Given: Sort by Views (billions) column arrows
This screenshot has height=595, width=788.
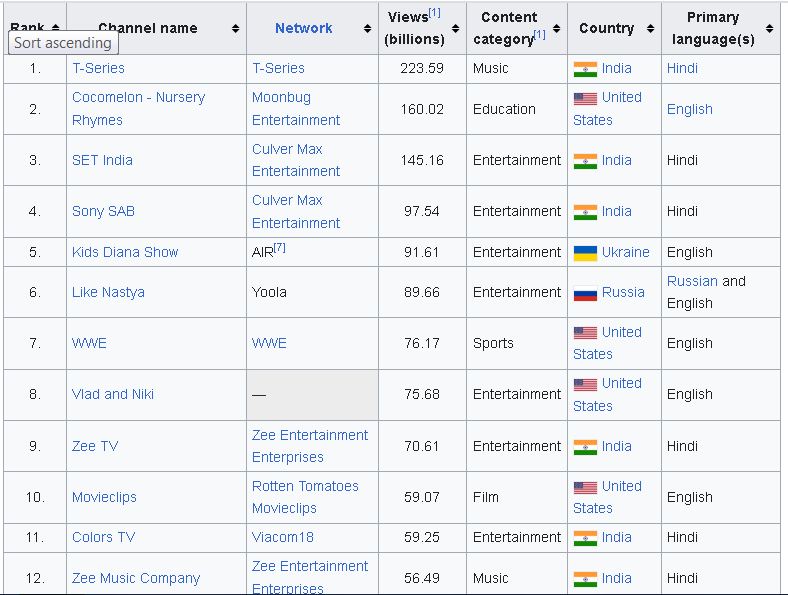Looking at the screenshot, I should point(456,29).
